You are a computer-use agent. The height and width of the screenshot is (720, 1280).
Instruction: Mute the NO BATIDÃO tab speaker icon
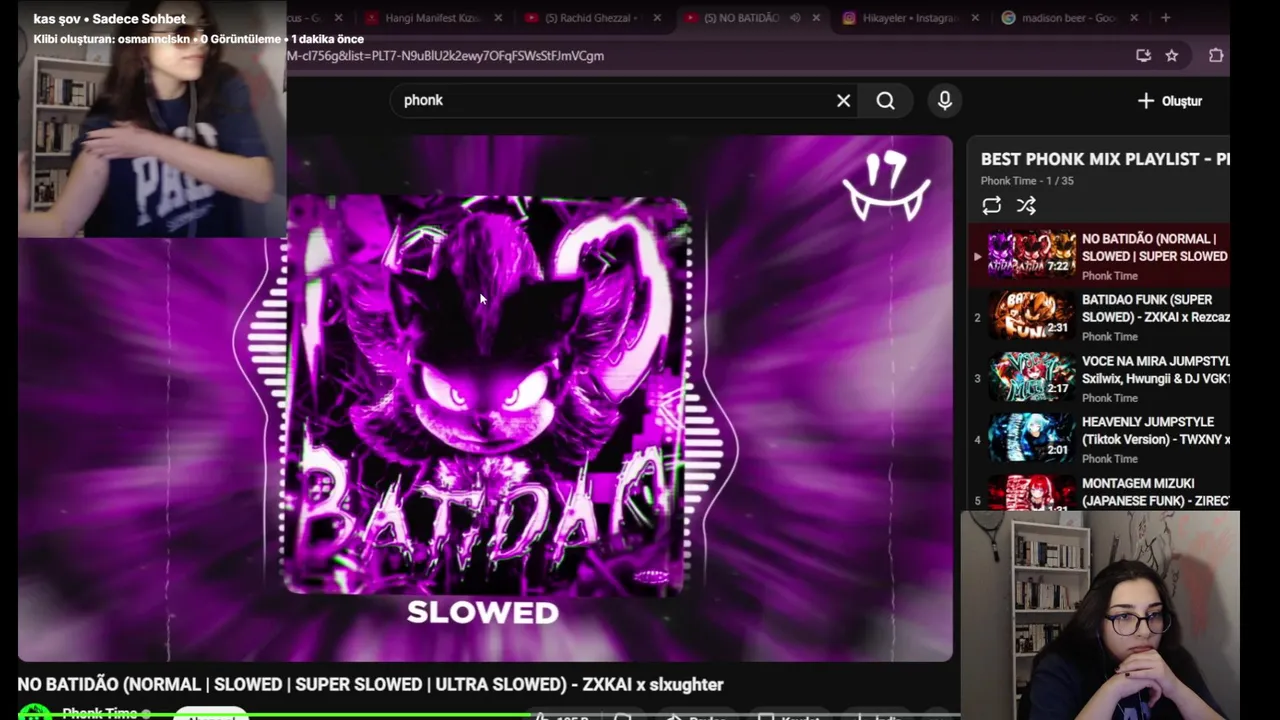pos(796,18)
